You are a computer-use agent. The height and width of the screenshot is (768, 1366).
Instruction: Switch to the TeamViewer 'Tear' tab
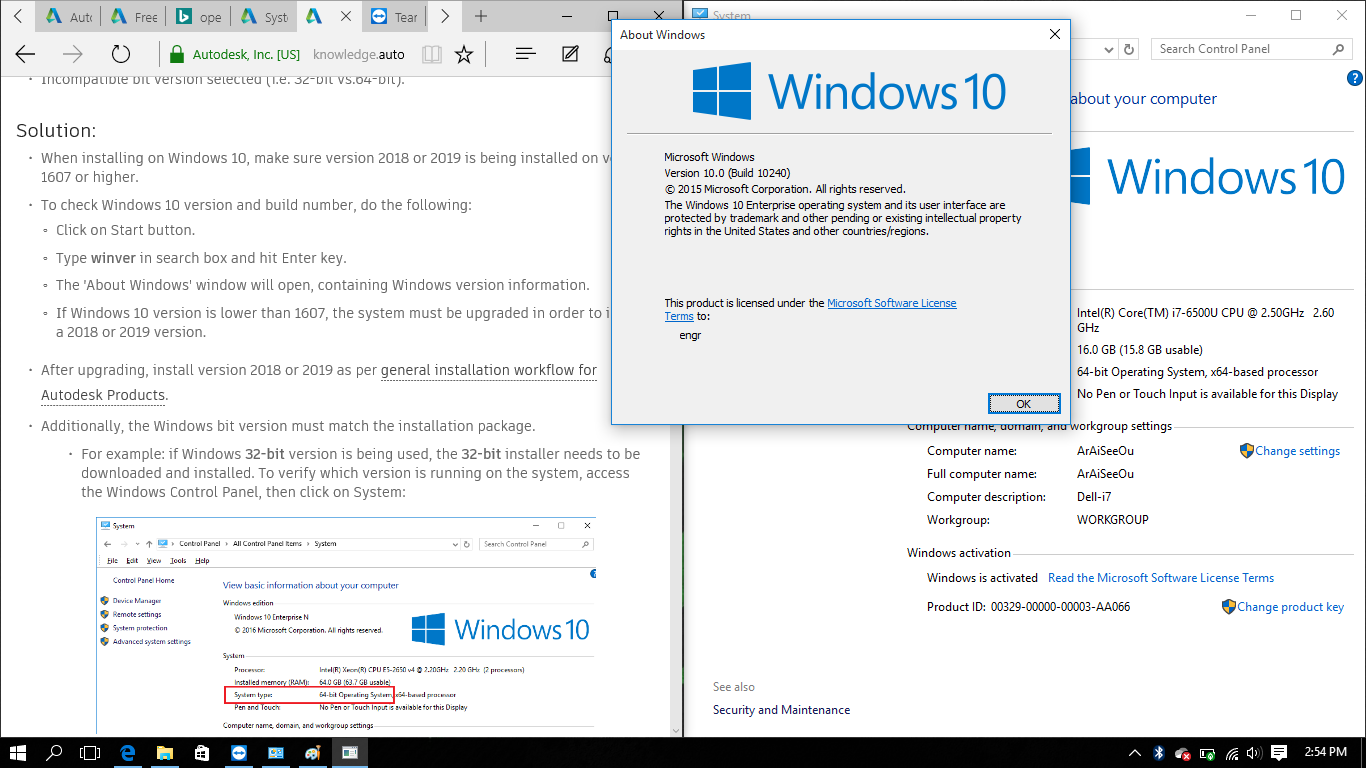coord(395,17)
